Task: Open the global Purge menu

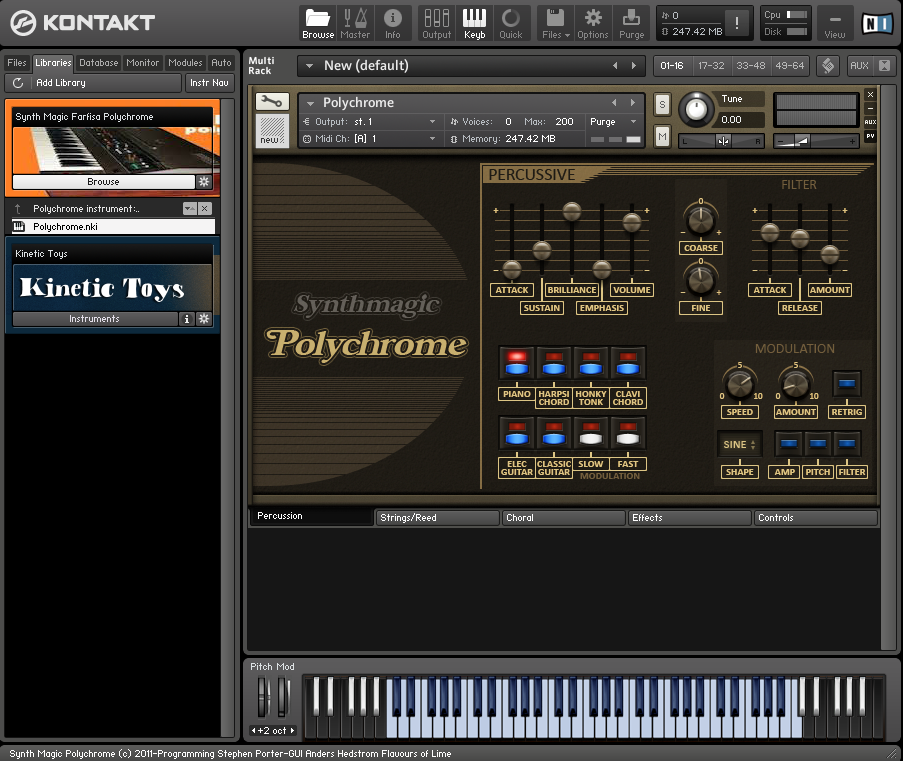Action: pos(631,24)
